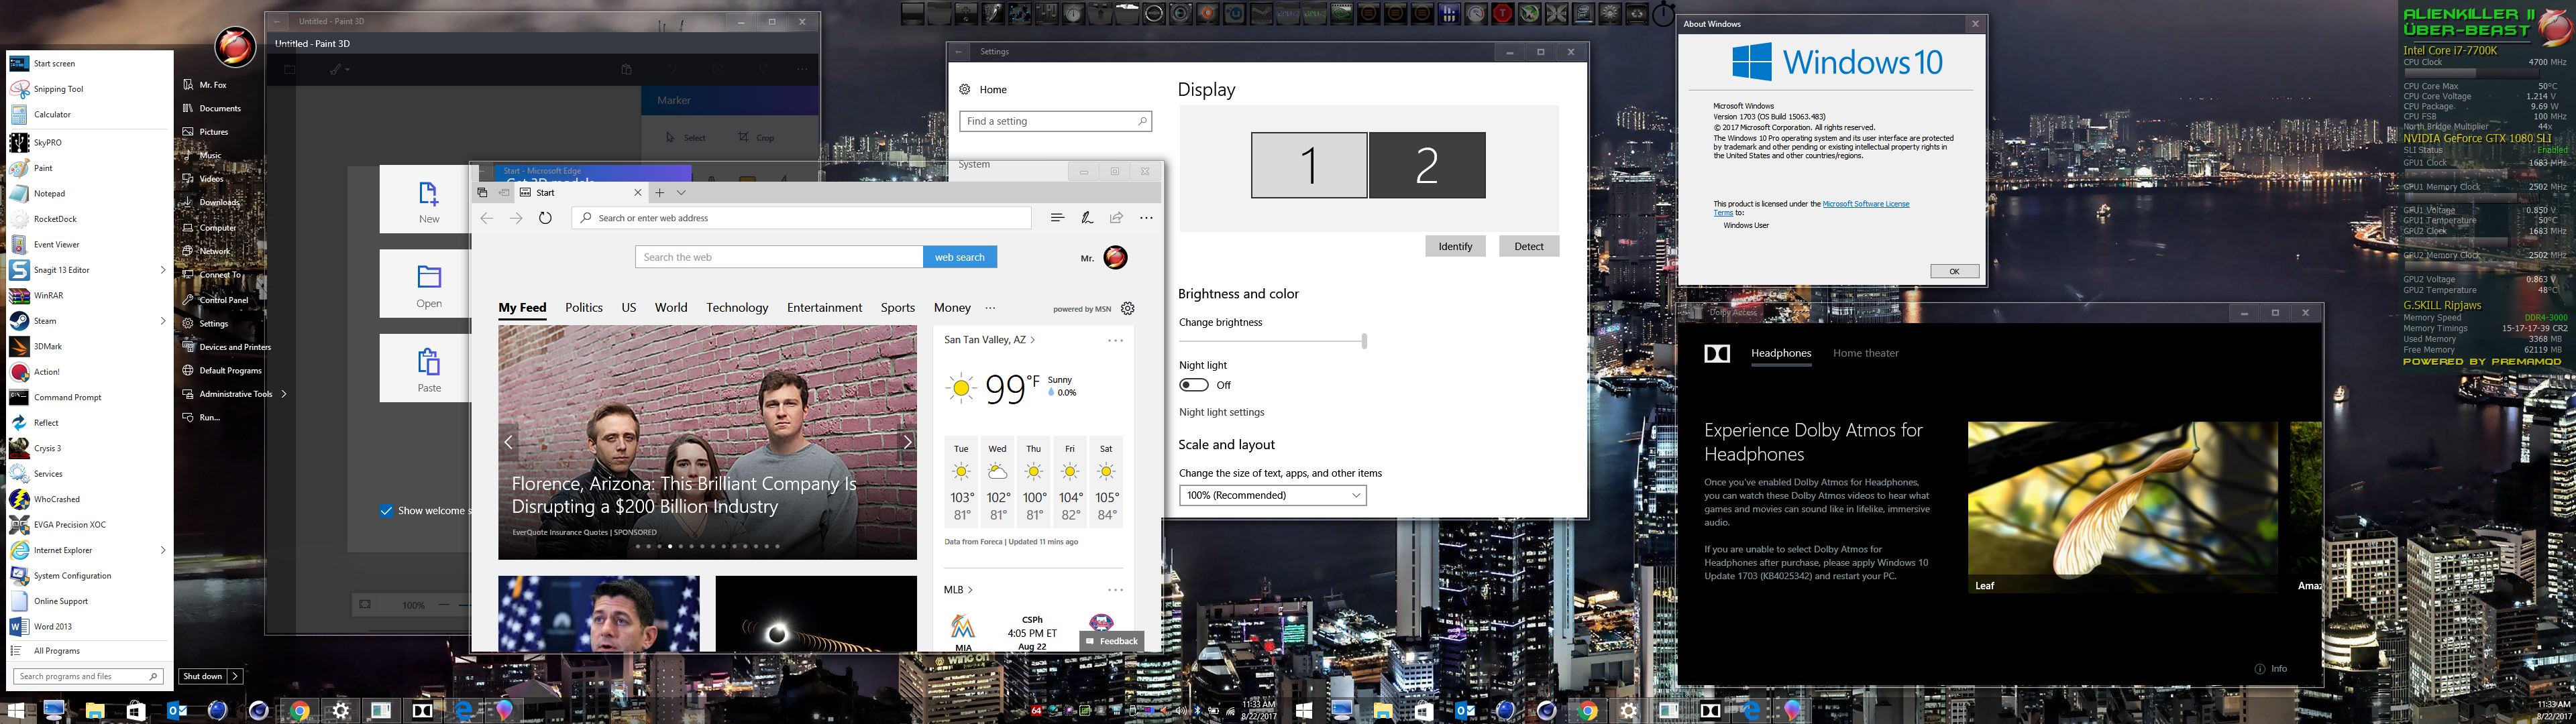
Task: Add a new tab in Edge
Action: click(660, 192)
